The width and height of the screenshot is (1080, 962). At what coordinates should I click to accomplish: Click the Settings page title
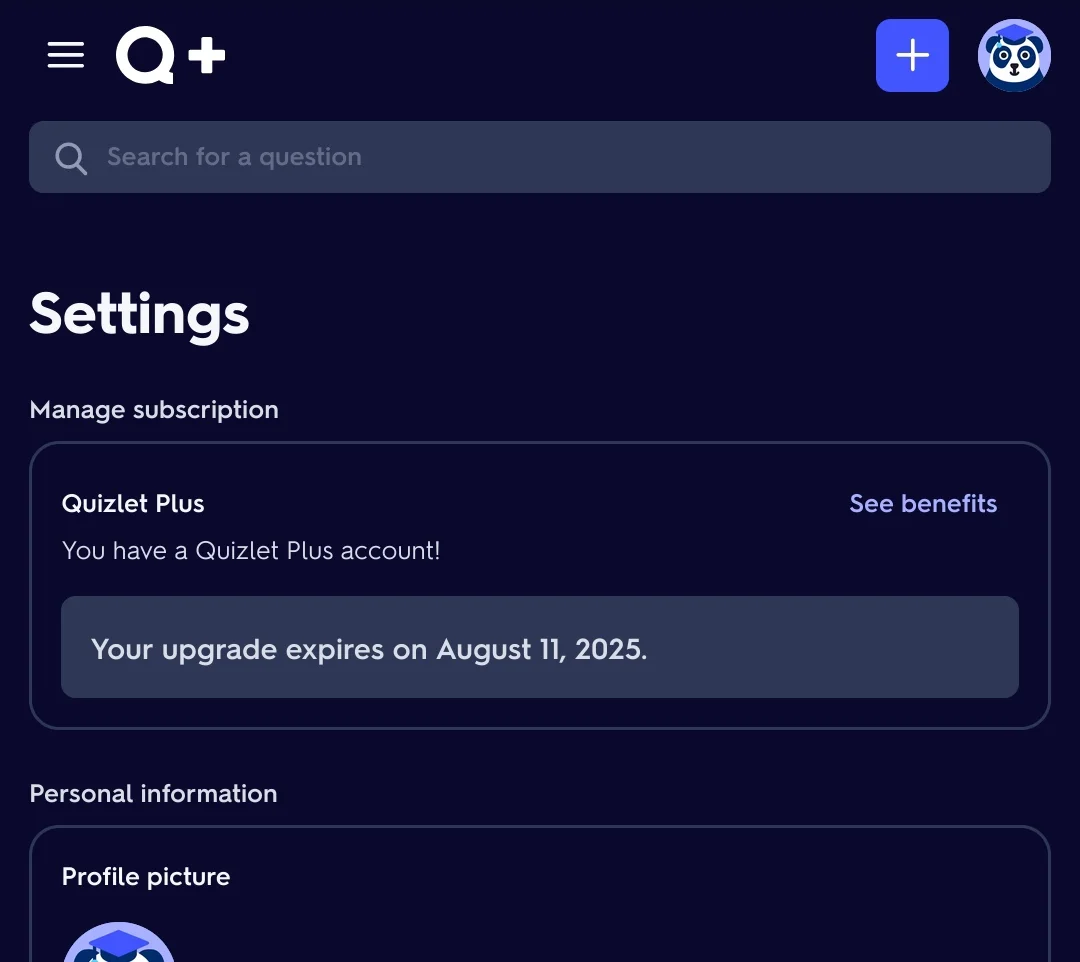[x=139, y=315]
